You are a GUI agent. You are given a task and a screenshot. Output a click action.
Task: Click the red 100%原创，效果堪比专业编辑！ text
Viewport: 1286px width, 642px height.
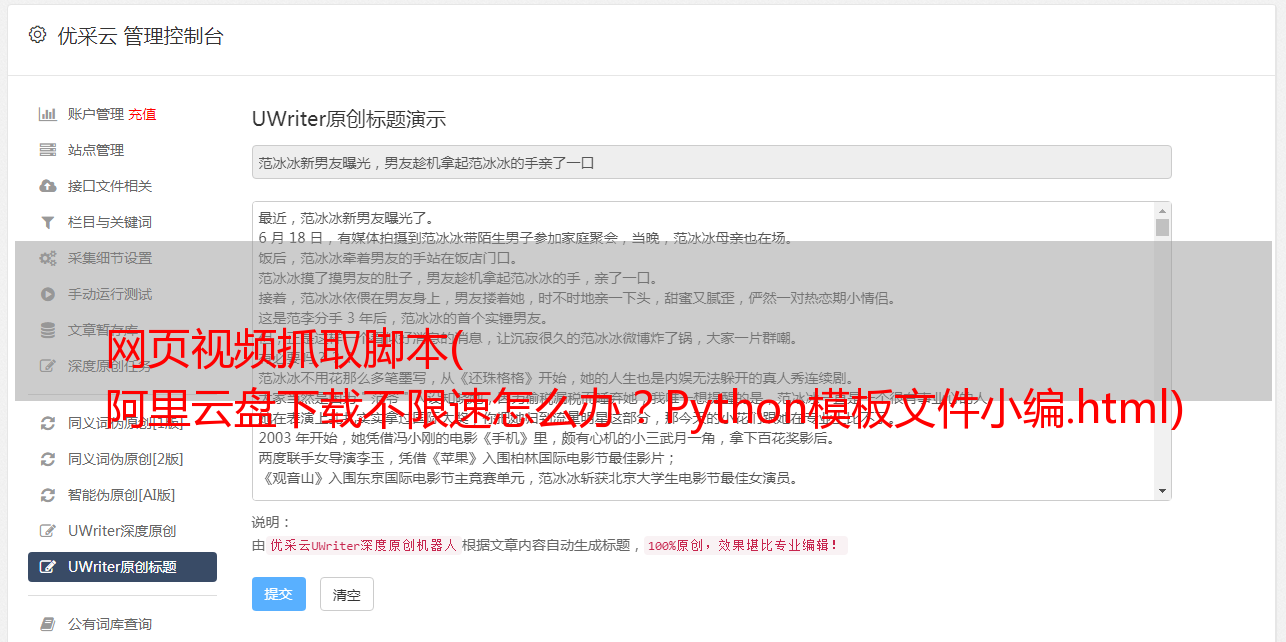click(x=745, y=546)
